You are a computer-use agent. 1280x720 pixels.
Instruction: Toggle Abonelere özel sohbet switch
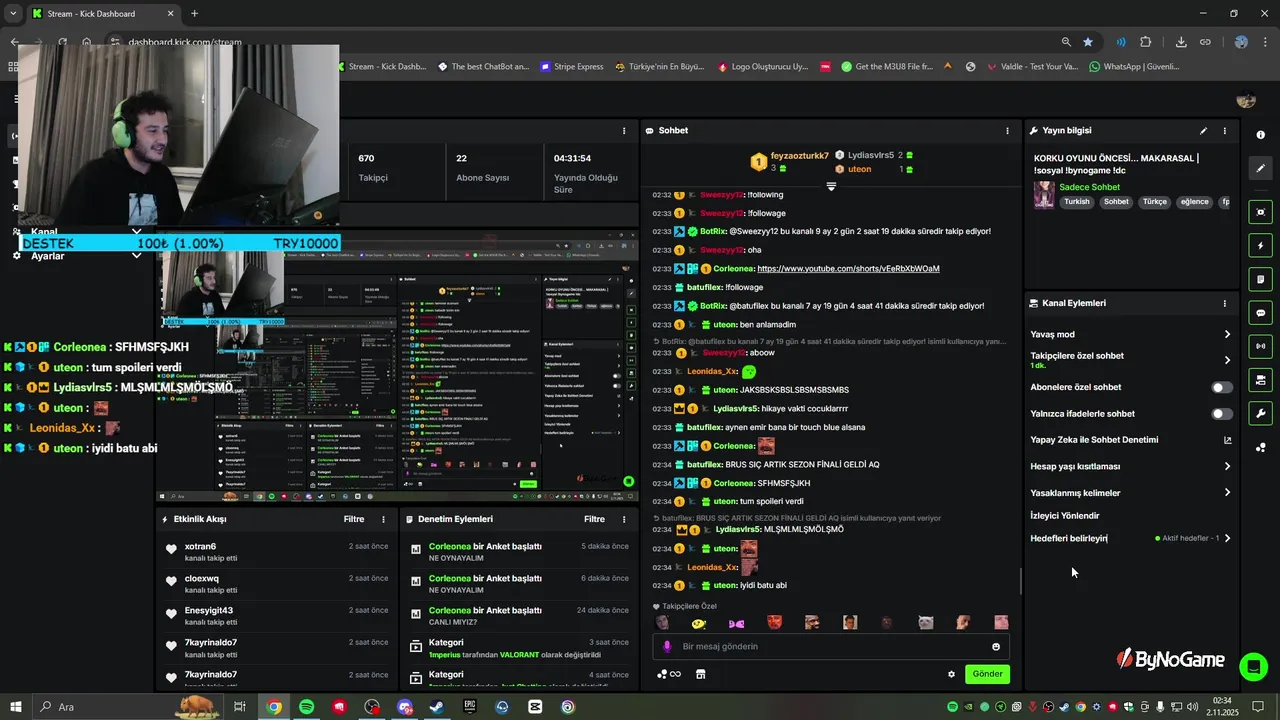(1222, 387)
